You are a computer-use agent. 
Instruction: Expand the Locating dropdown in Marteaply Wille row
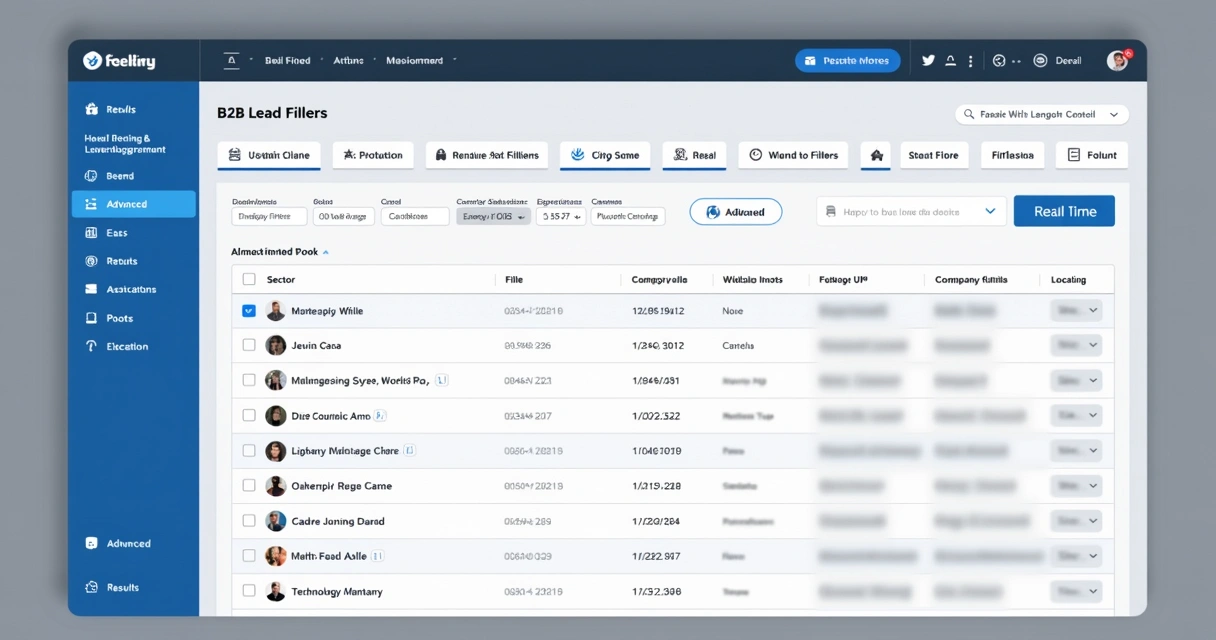click(1076, 311)
